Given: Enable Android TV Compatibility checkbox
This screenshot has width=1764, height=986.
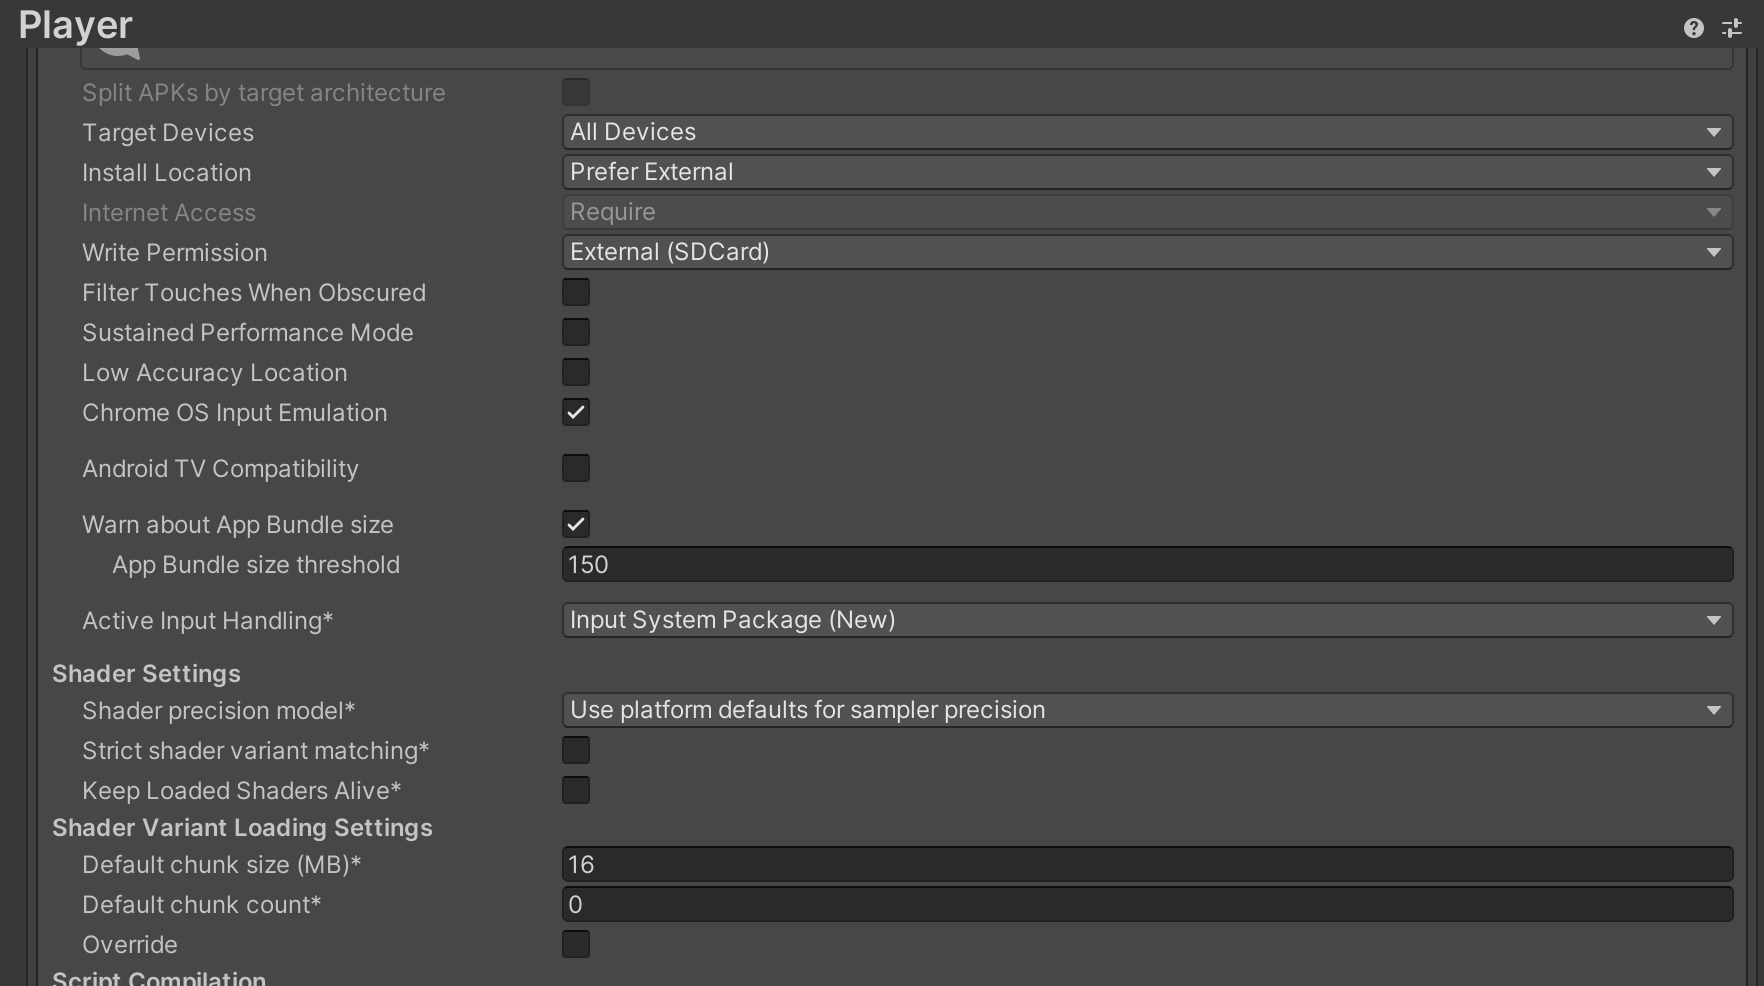Looking at the screenshot, I should tap(576, 468).
